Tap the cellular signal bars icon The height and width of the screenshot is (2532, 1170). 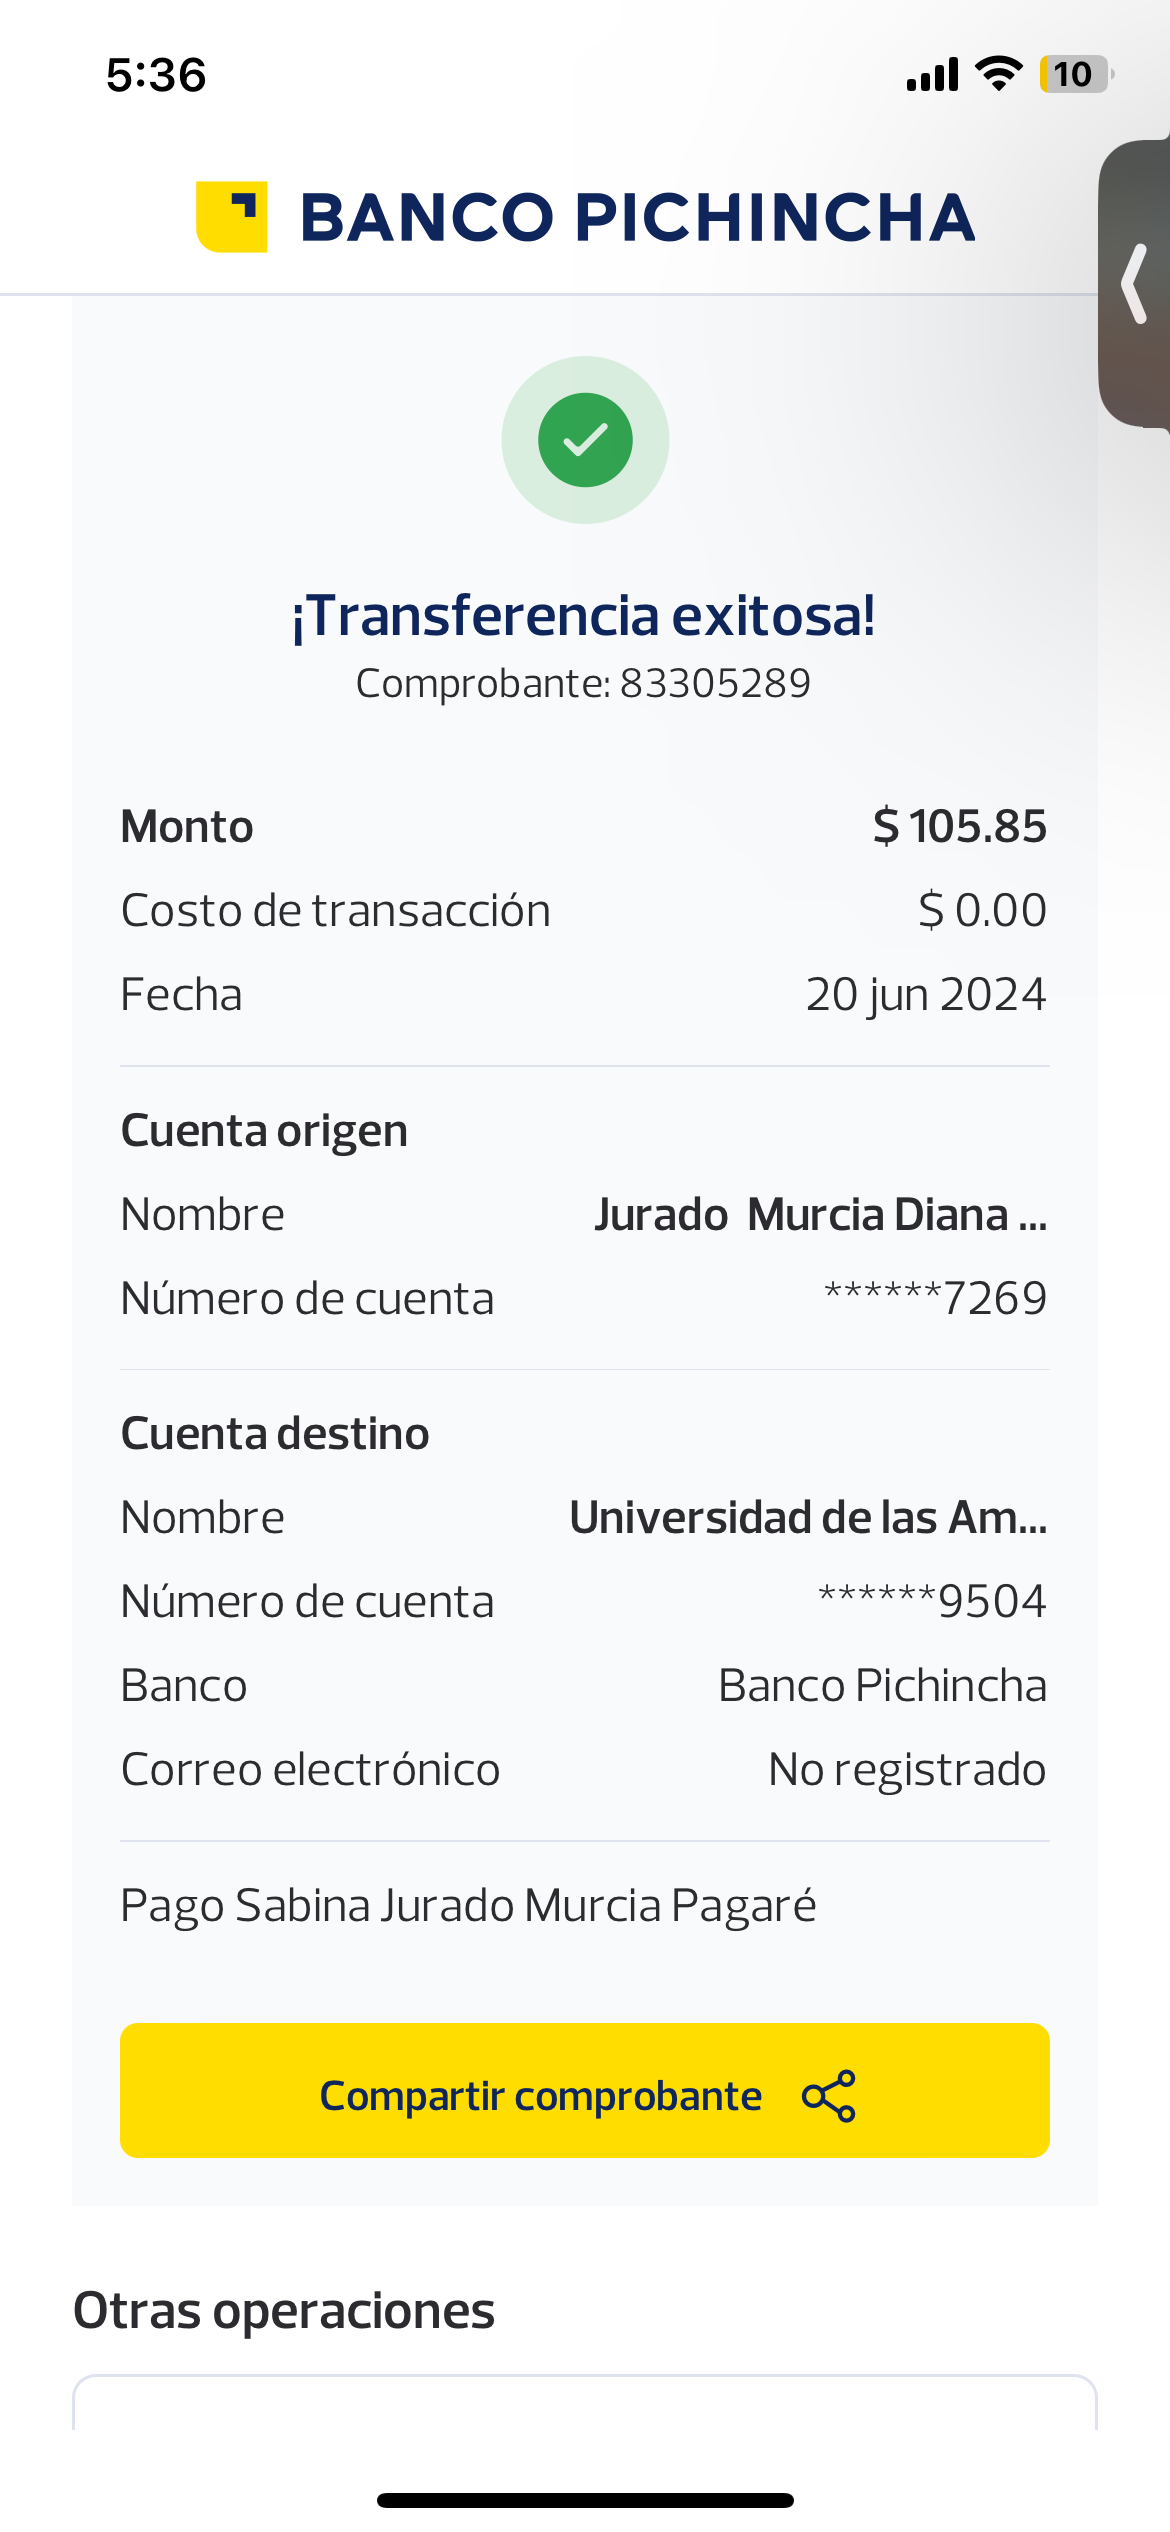click(x=932, y=75)
